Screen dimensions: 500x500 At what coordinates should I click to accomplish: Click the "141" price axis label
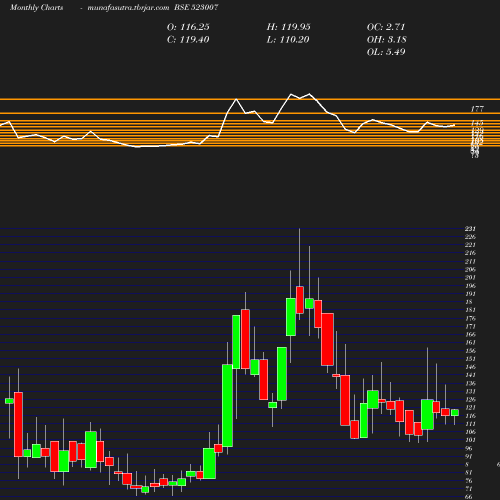(470, 375)
